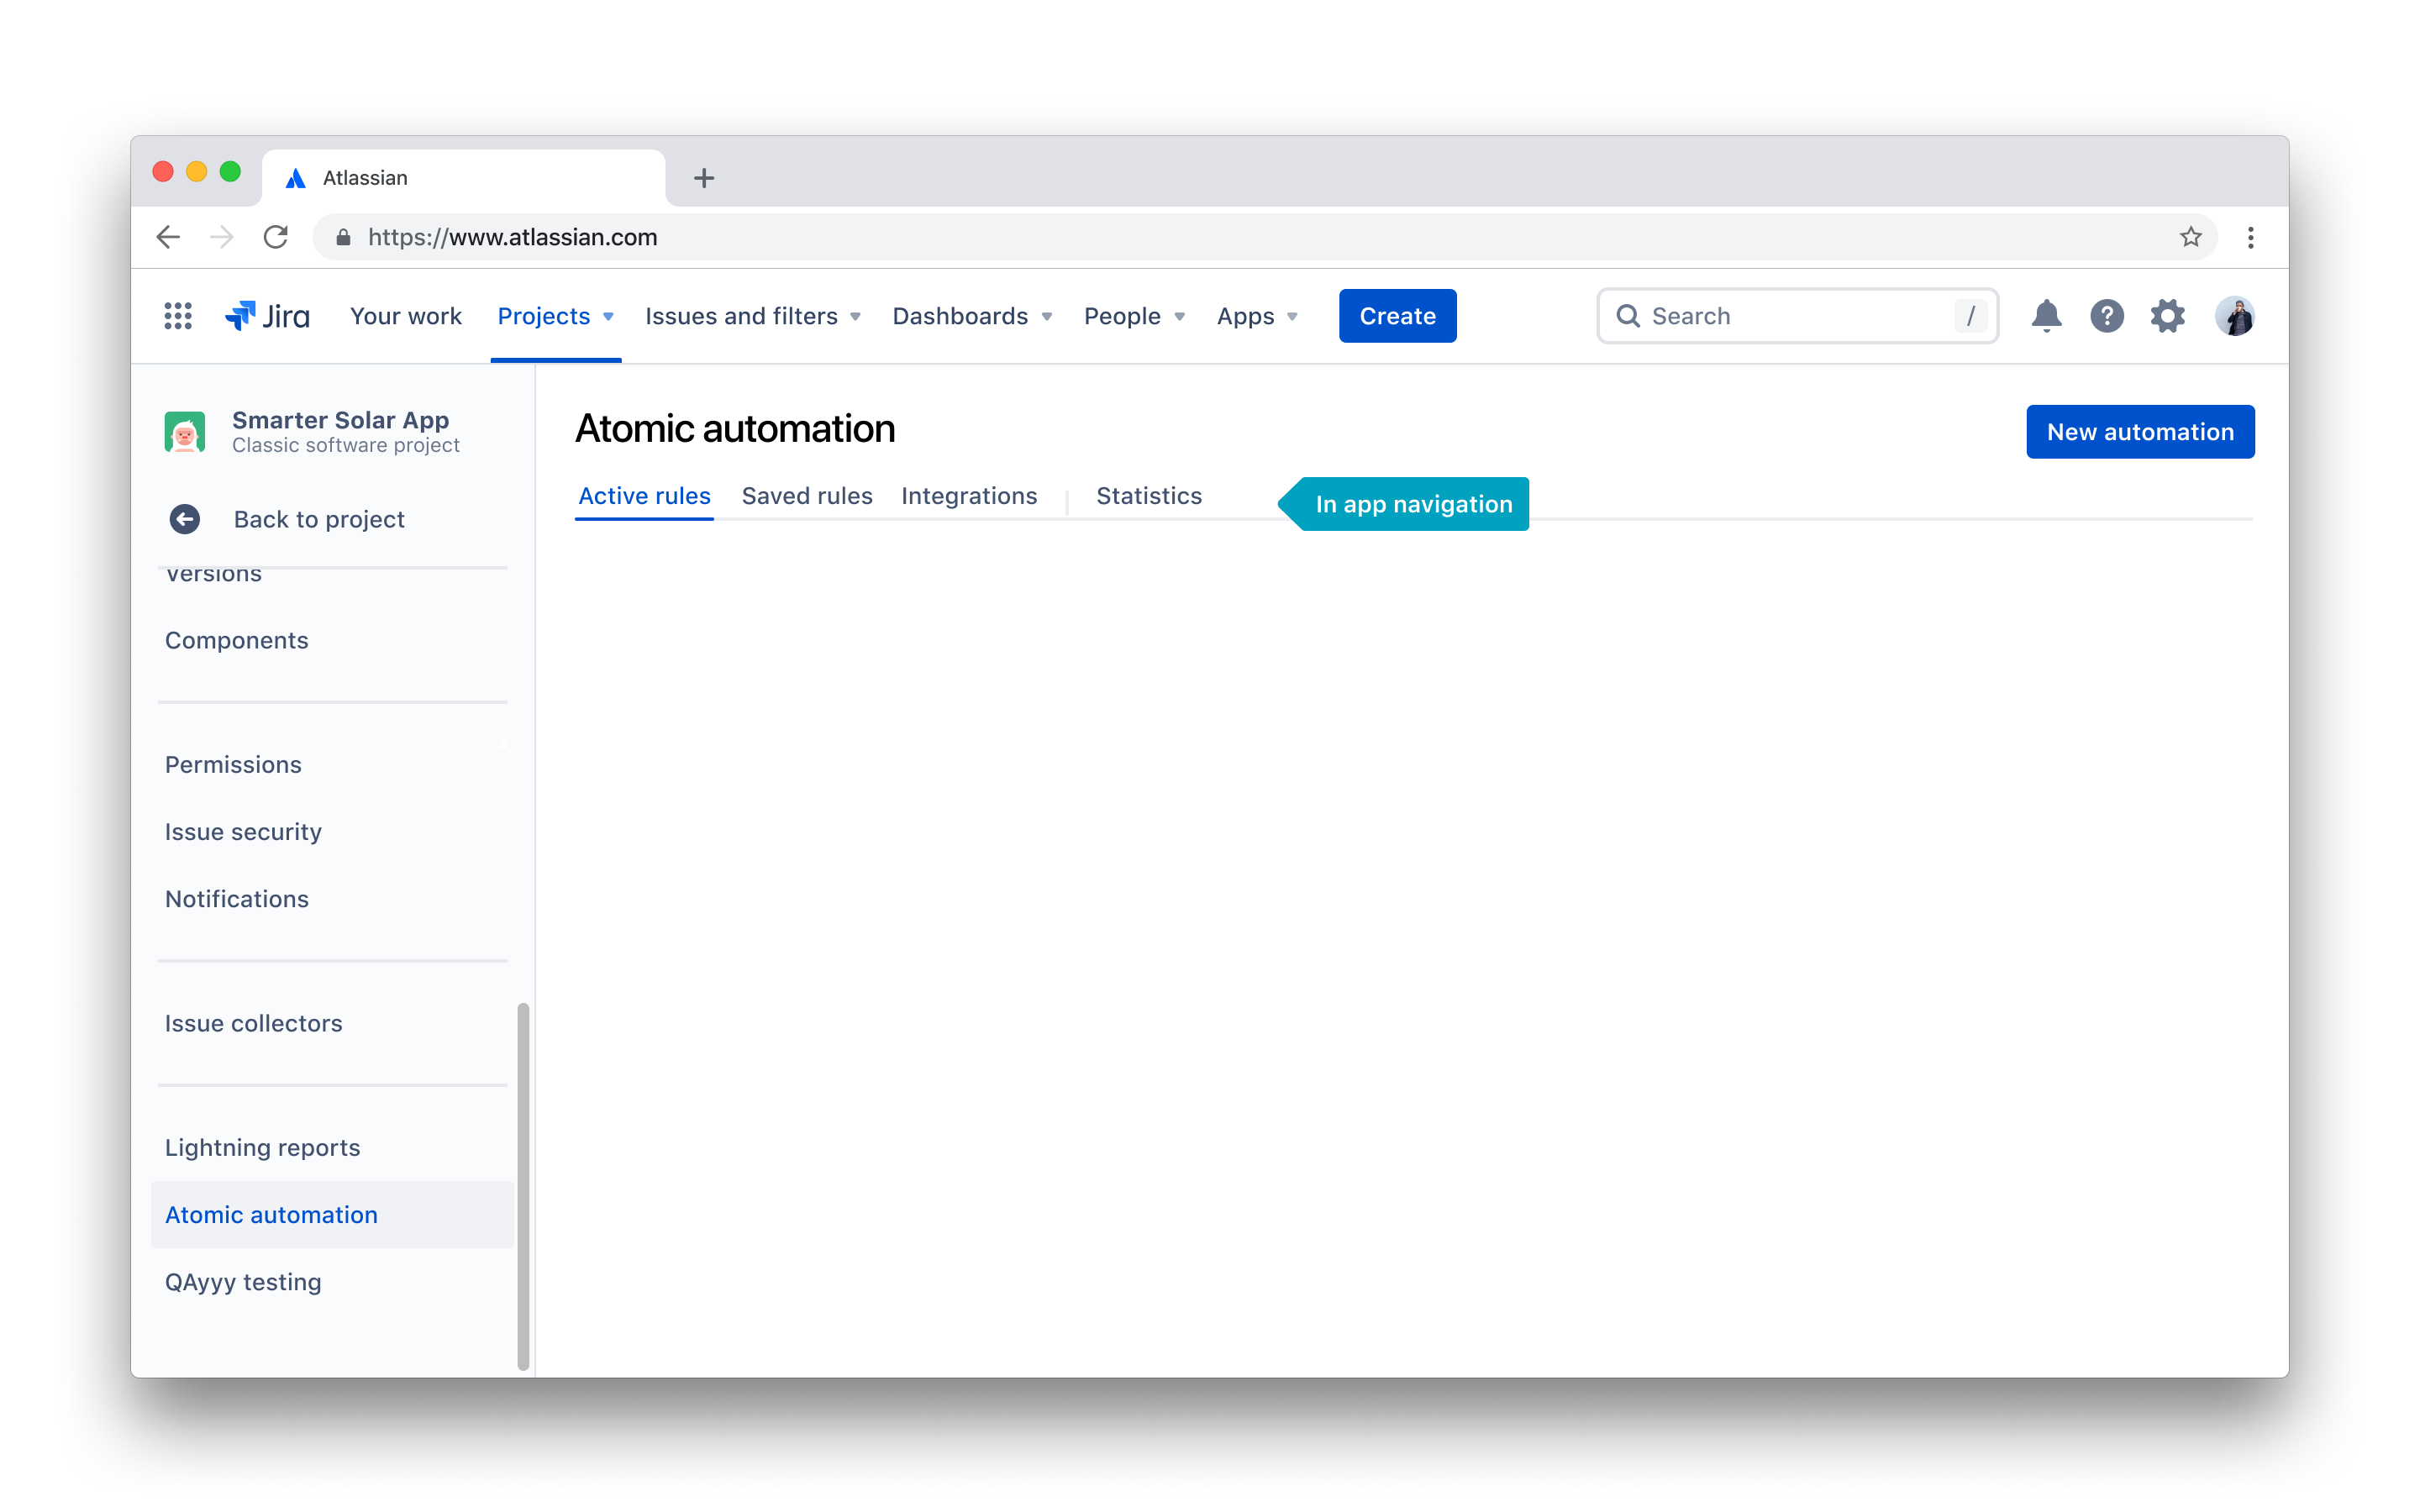Viewport: 2420px width, 1512px height.
Task: Open the Statistics tab
Action: point(1148,495)
